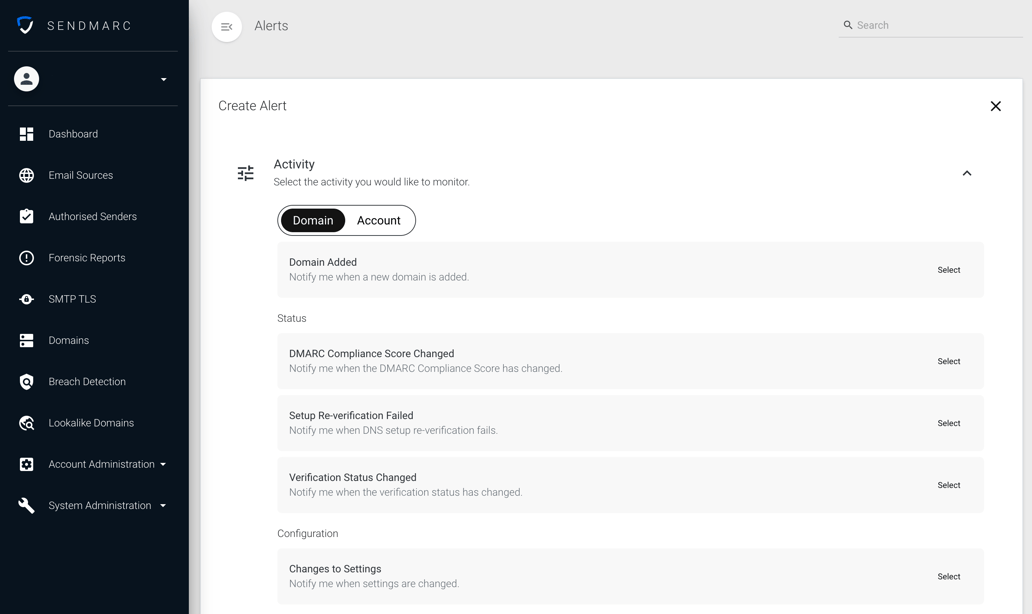Collapse the sidebar with the menu toggle icon
This screenshot has width=1032, height=614.
click(x=226, y=27)
